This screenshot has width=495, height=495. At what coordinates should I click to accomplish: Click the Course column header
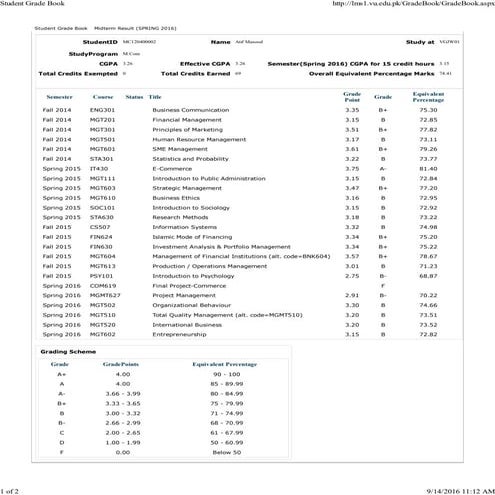coord(103,97)
